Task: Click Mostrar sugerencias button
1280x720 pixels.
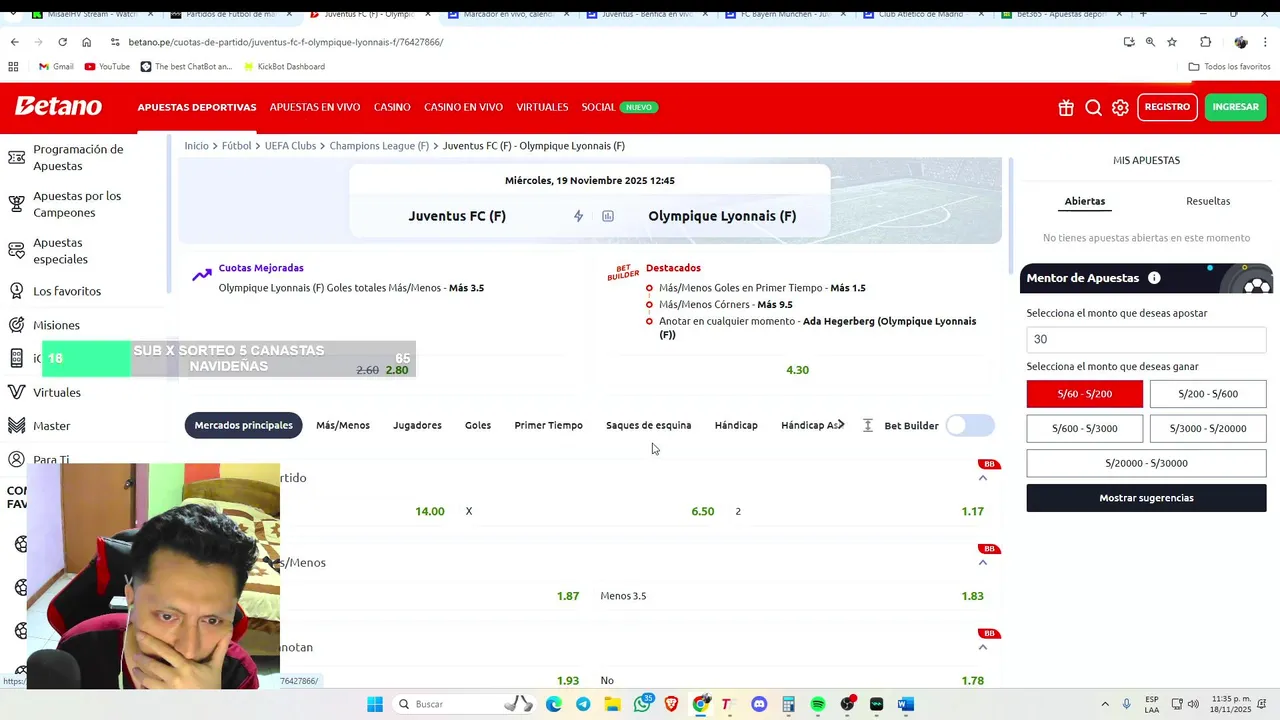Action: pyautogui.click(x=1146, y=498)
